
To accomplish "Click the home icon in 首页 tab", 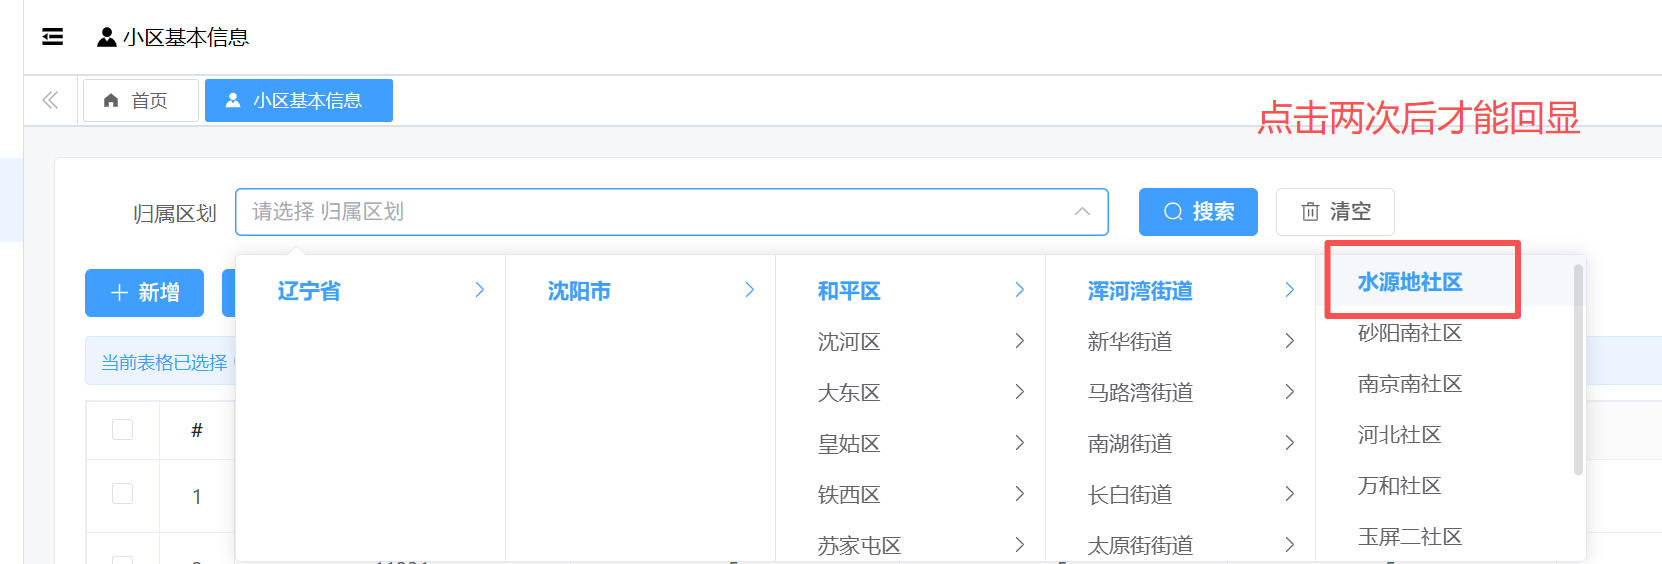I will tap(111, 101).
